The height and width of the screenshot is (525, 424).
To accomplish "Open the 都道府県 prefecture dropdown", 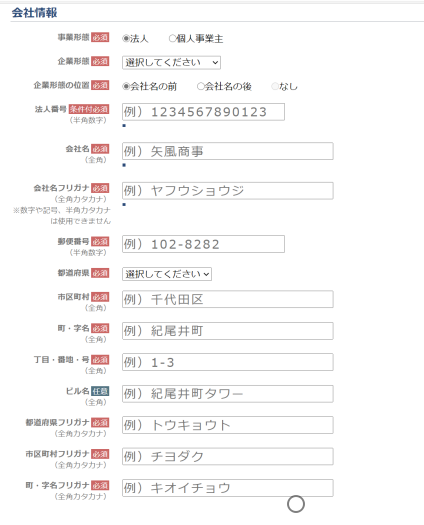I will click(x=167, y=274).
